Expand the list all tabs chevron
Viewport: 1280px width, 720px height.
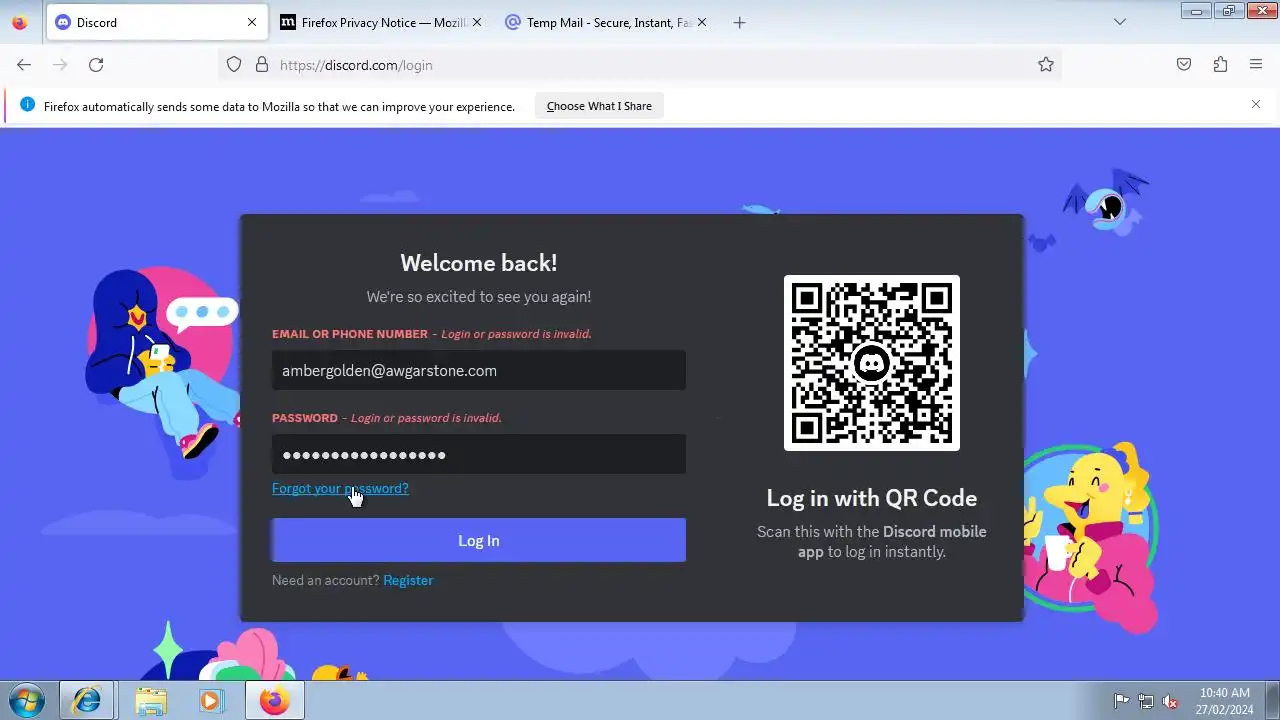(x=1120, y=22)
